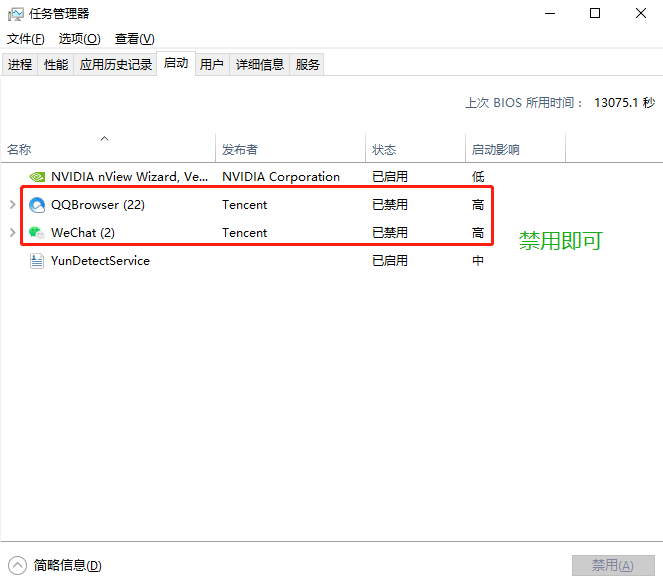
Task: Collapse to brief info with the circle arrow icon
Action: coord(17,566)
